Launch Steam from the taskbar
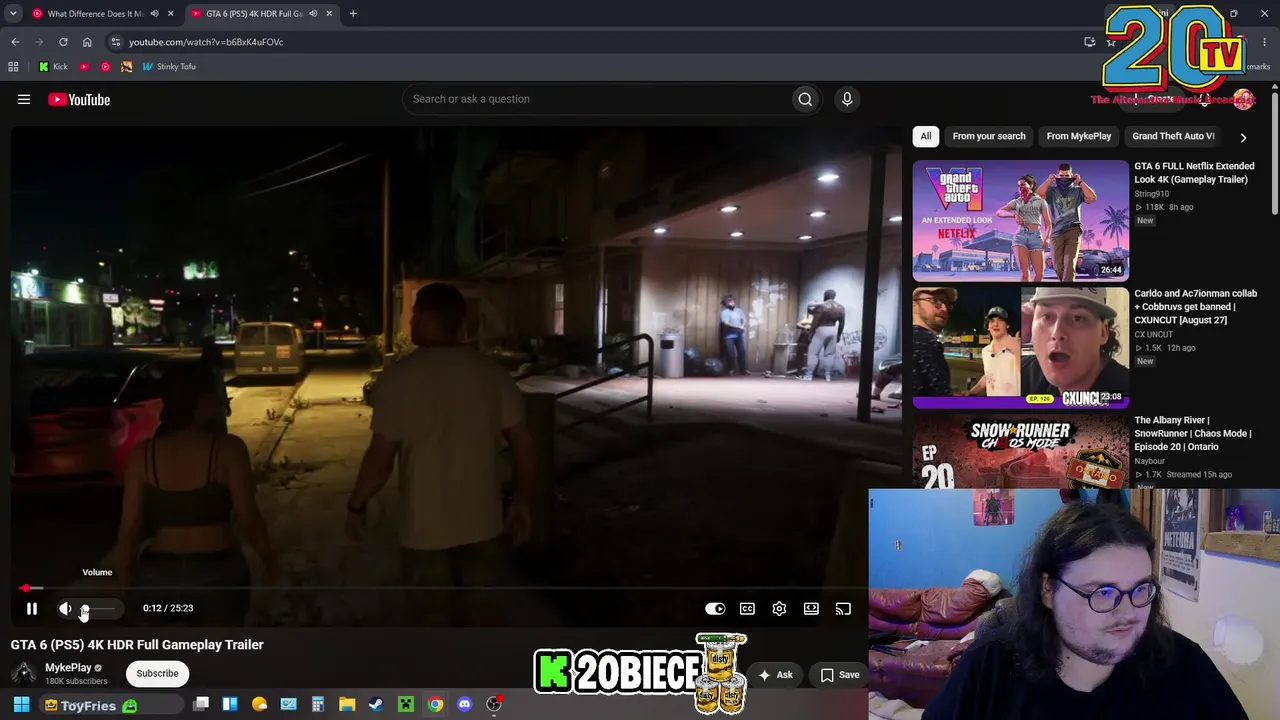This screenshot has height=720, width=1280. point(376,704)
